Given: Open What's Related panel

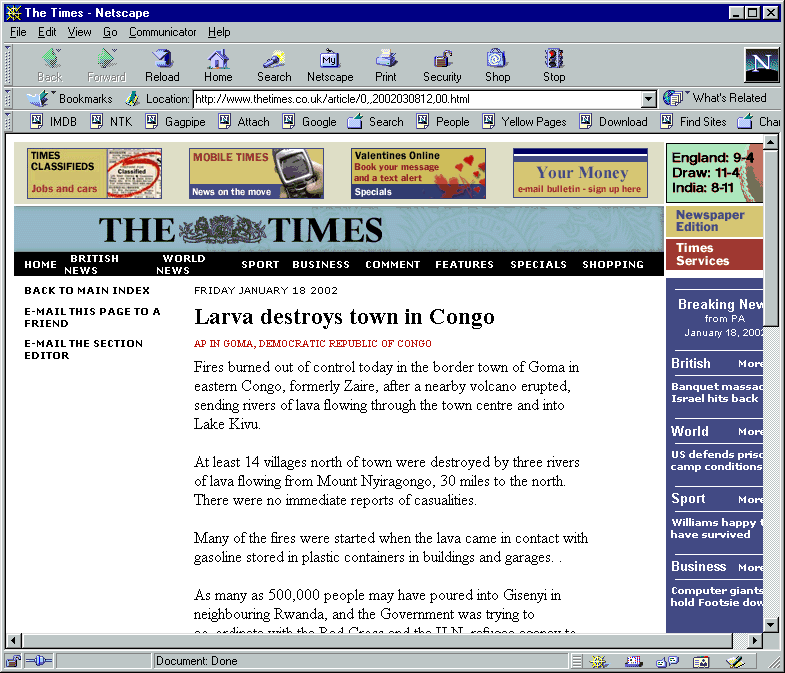Looking at the screenshot, I should point(715,98).
